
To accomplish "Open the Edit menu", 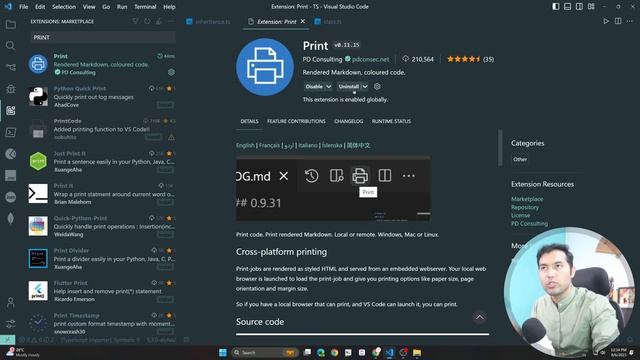I will (40, 7).
